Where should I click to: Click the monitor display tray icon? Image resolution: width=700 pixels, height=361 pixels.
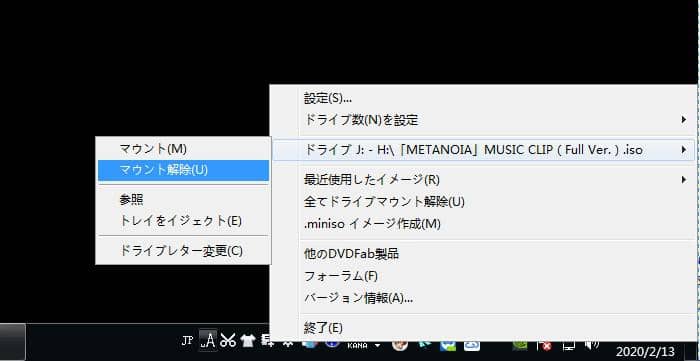[569, 345]
